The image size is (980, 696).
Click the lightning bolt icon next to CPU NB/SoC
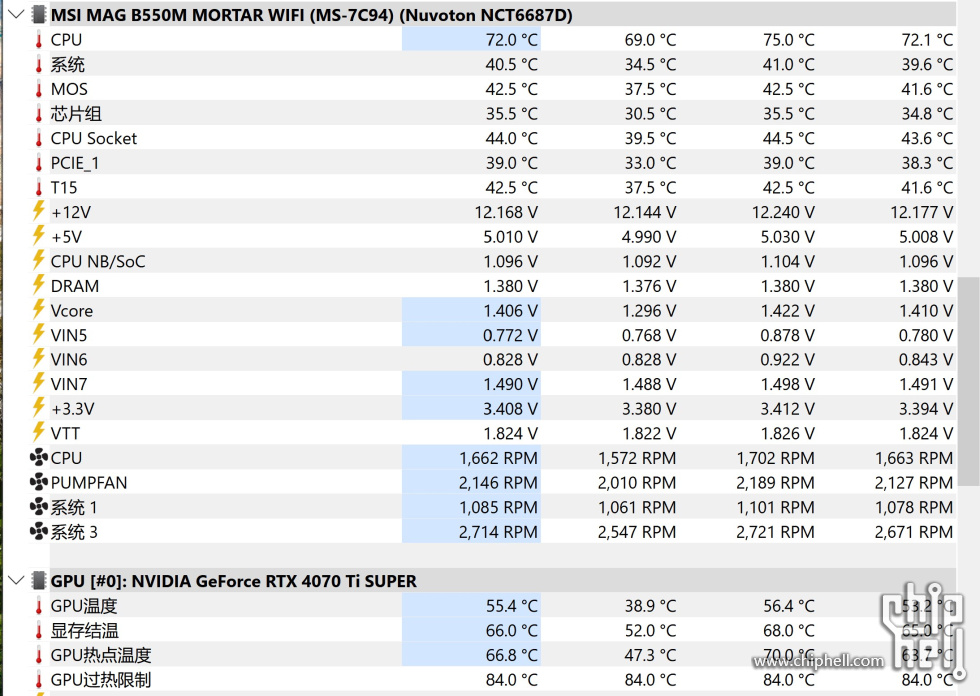click(x=39, y=260)
